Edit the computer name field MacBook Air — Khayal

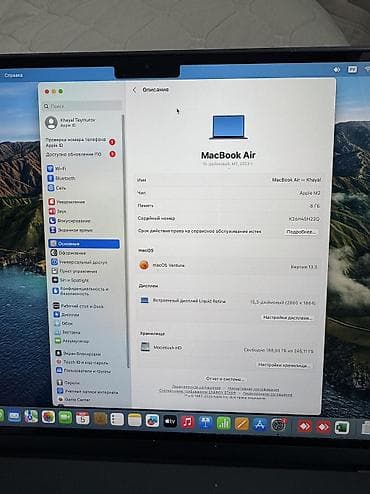[x=296, y=180]
